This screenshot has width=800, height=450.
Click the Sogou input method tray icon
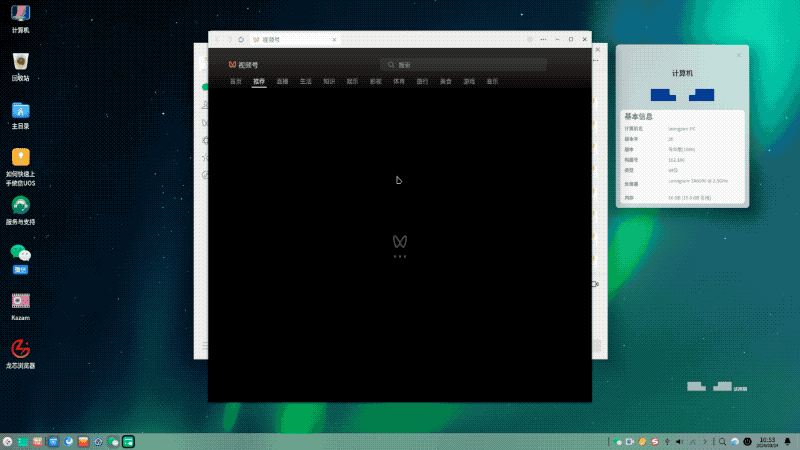pyautogui.click(x=654, y=441)
